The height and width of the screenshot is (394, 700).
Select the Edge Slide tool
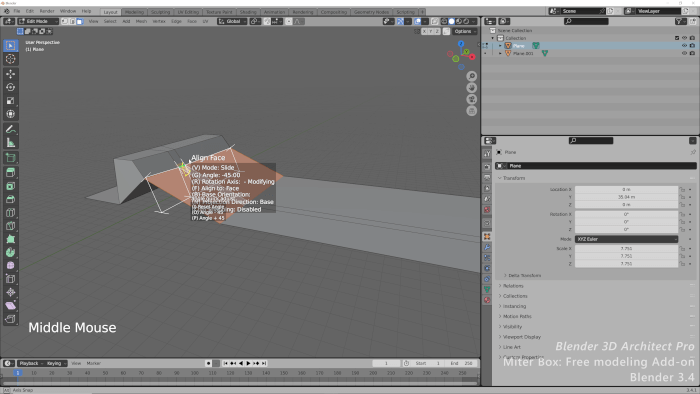(x=11, y=279)
